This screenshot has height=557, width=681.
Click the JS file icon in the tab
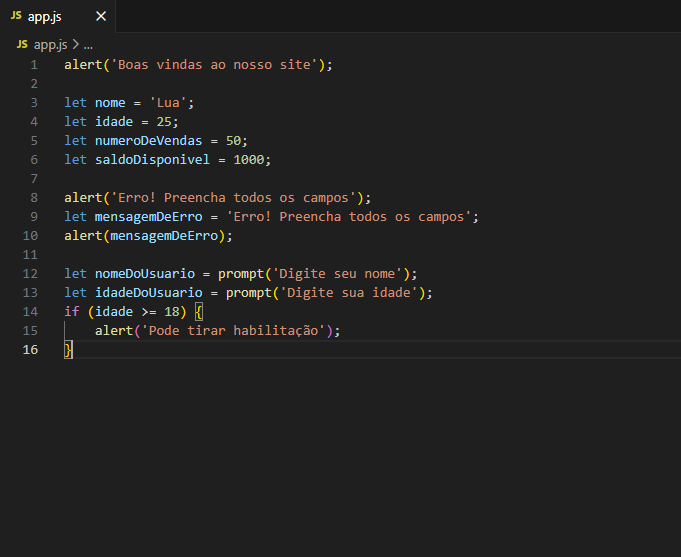[x=16, y=17]
